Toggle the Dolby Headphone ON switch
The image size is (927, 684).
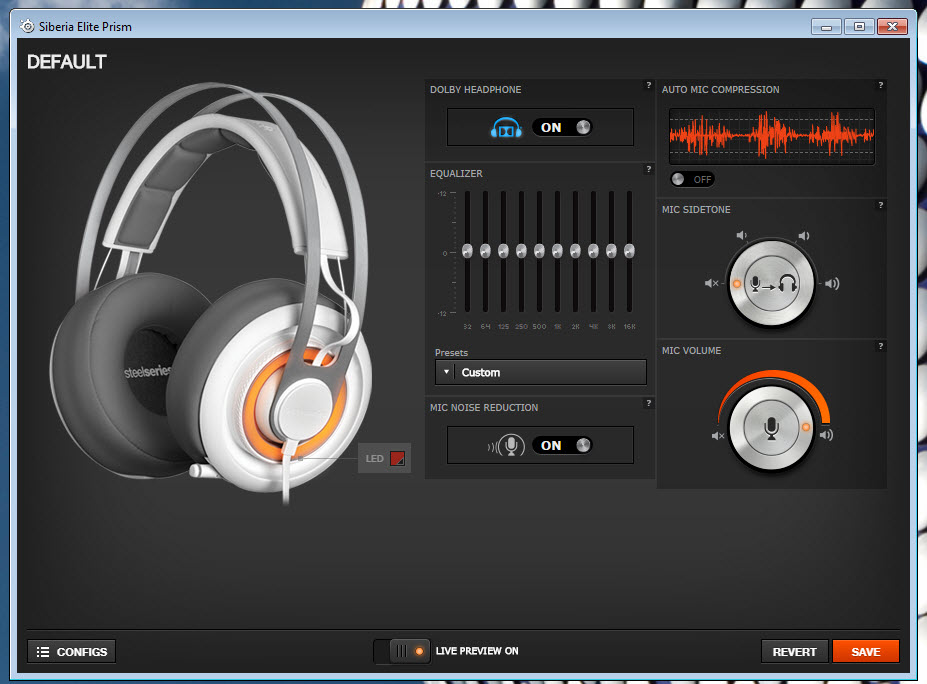(562, 127)
